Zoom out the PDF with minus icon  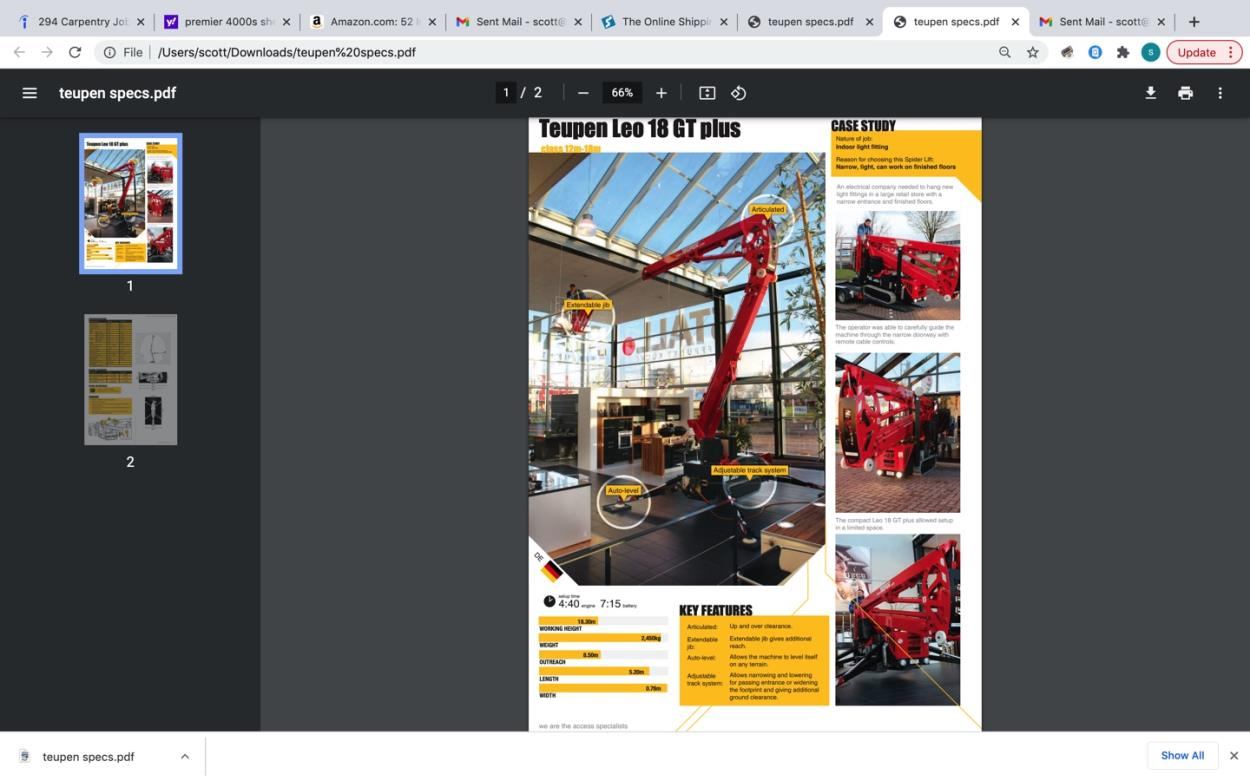(583, 93)
